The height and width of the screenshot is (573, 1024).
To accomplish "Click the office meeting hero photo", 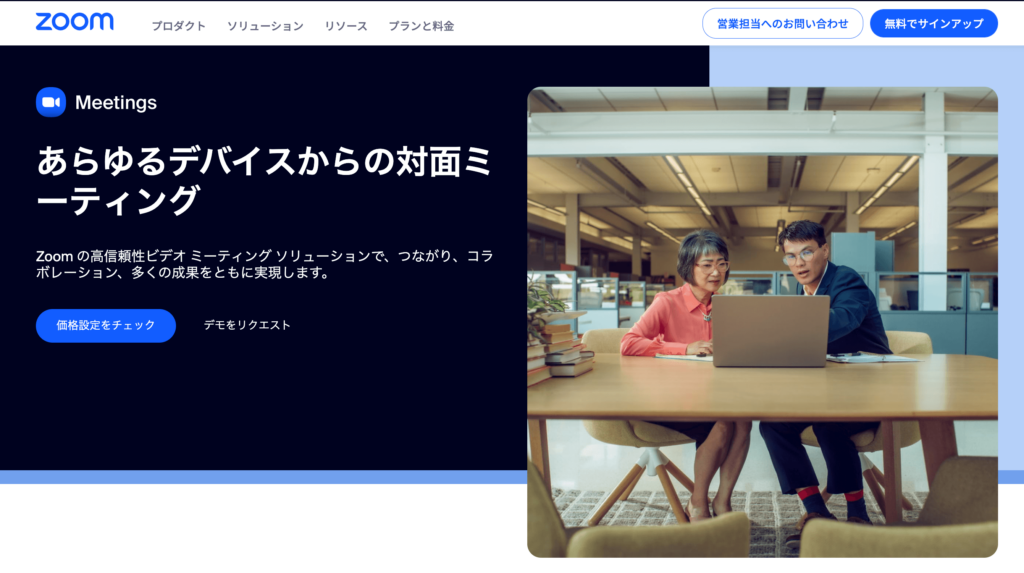I will (x=762, y=322).
